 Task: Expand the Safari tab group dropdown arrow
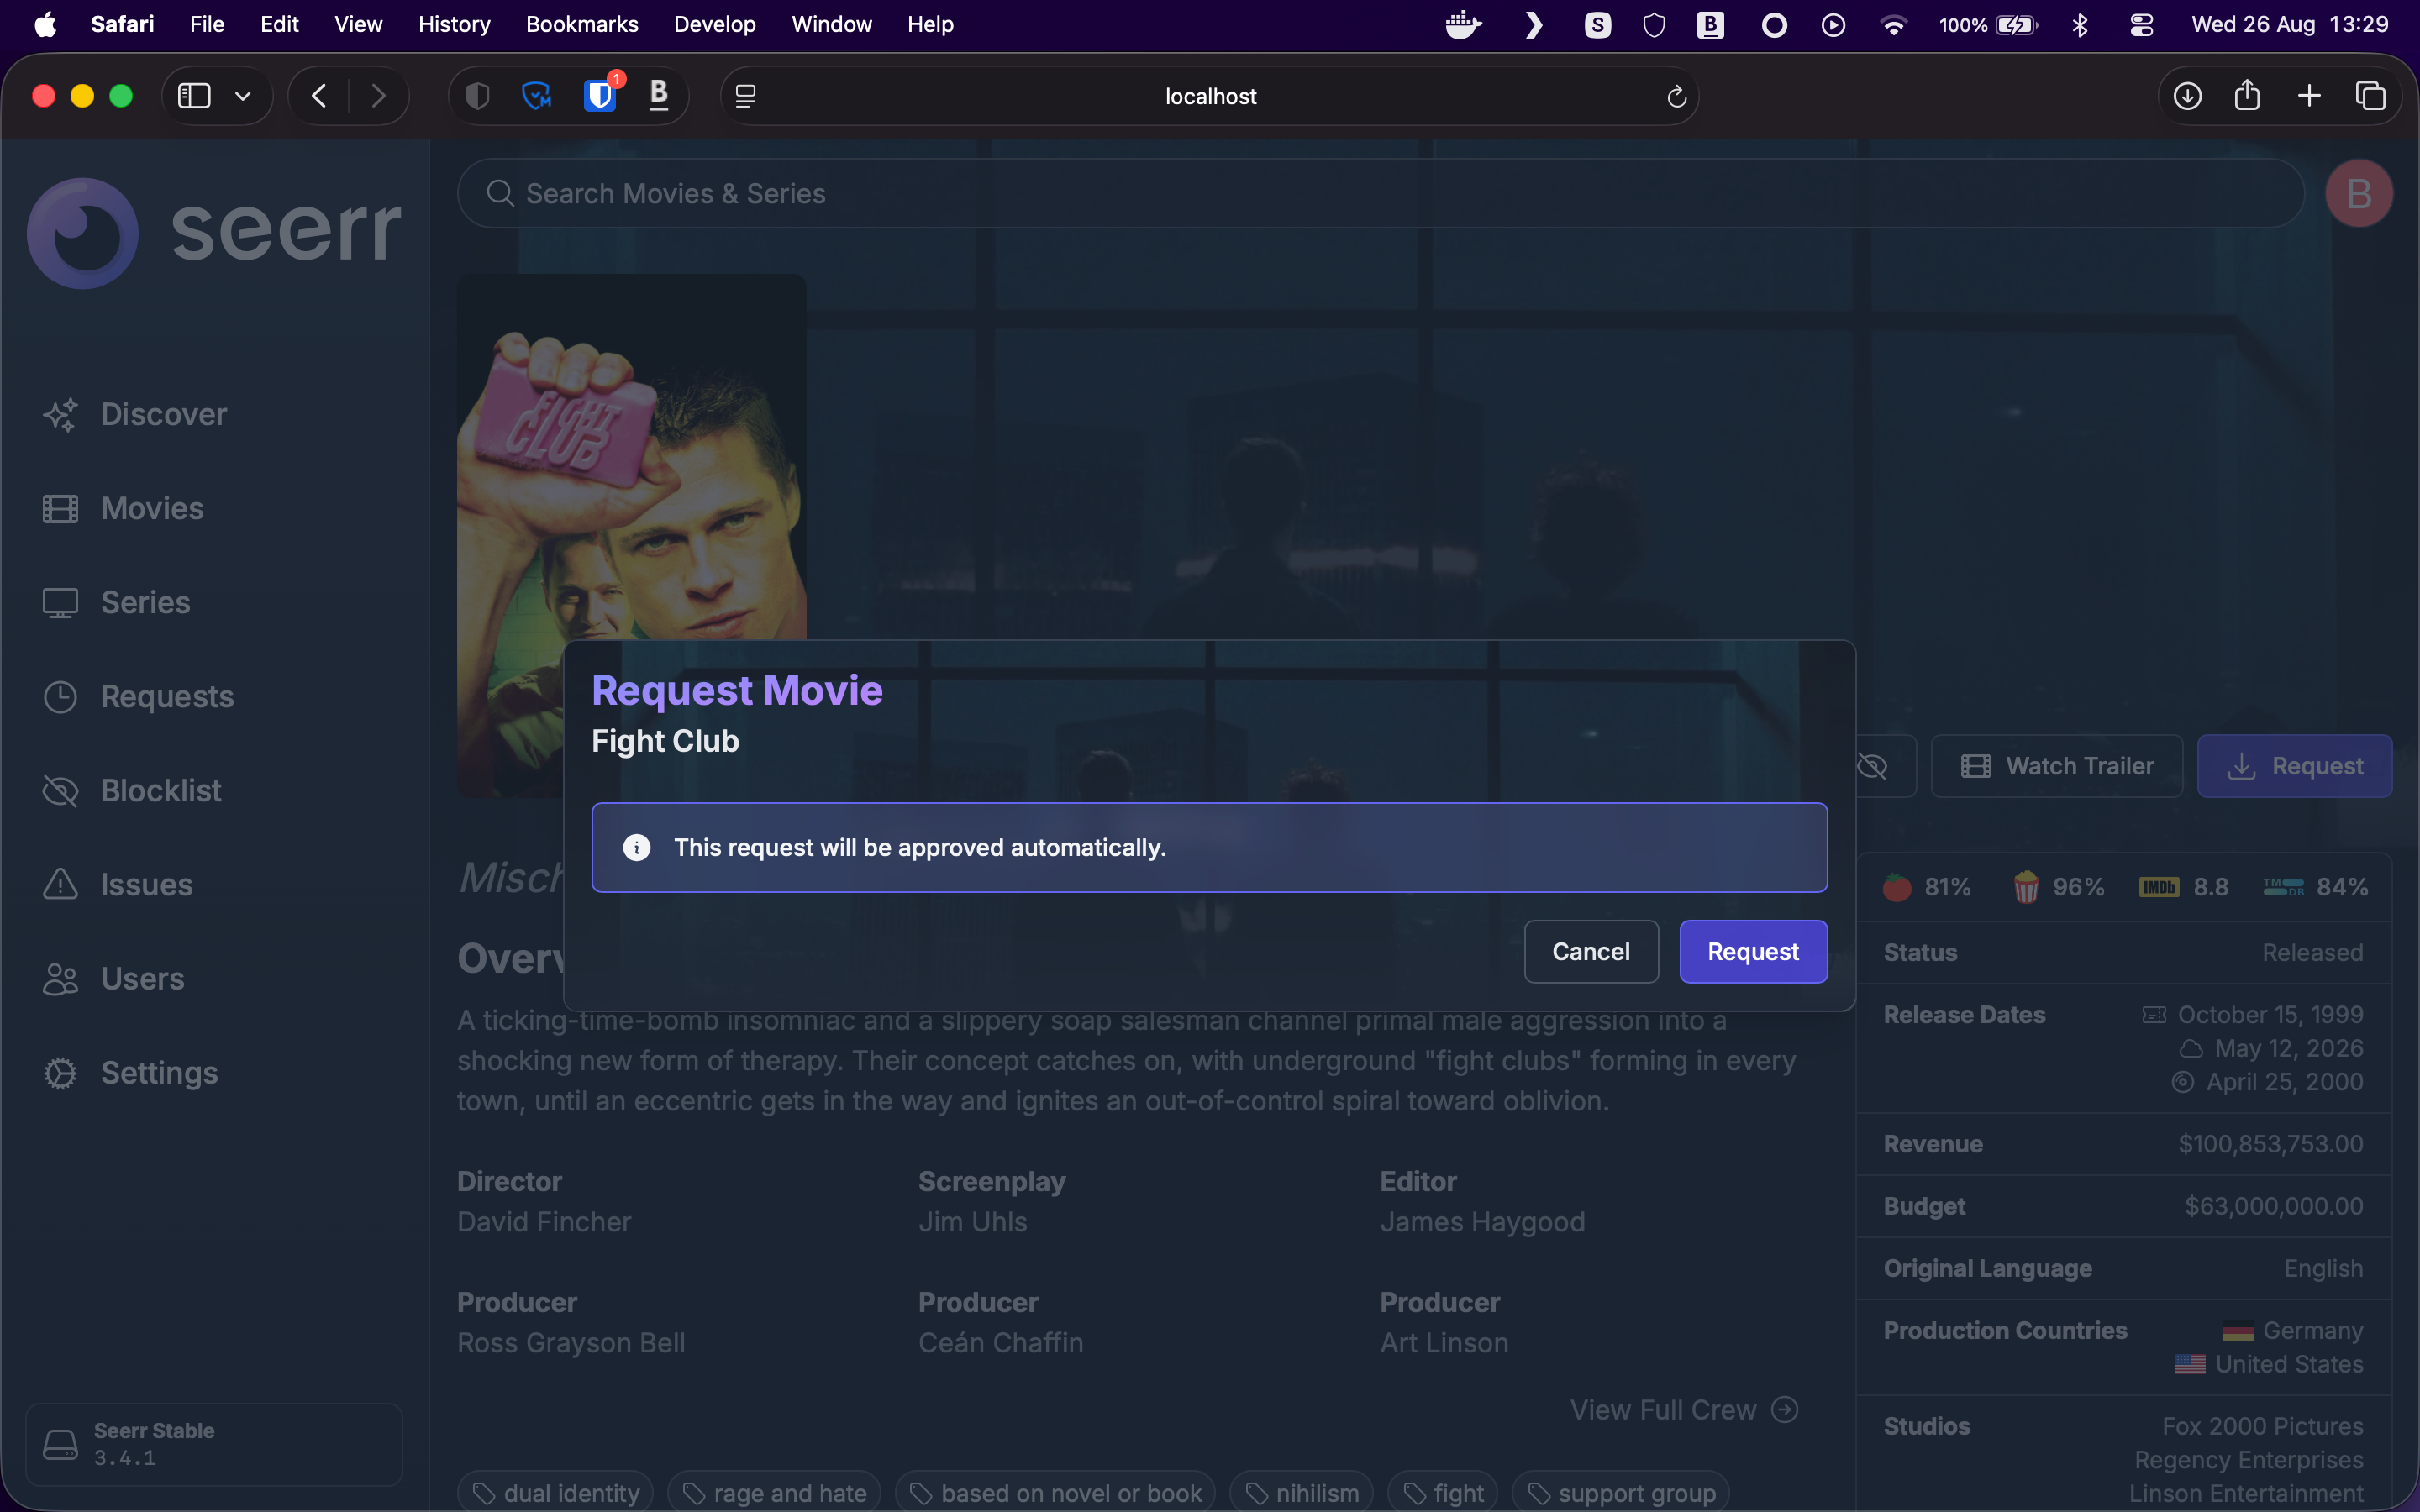pyautogui.click(x=243, y=96)
